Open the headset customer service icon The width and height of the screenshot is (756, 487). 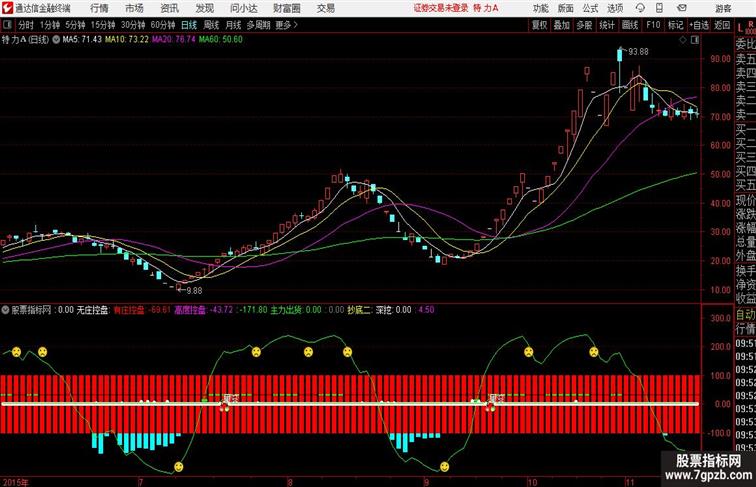point(640,8)
